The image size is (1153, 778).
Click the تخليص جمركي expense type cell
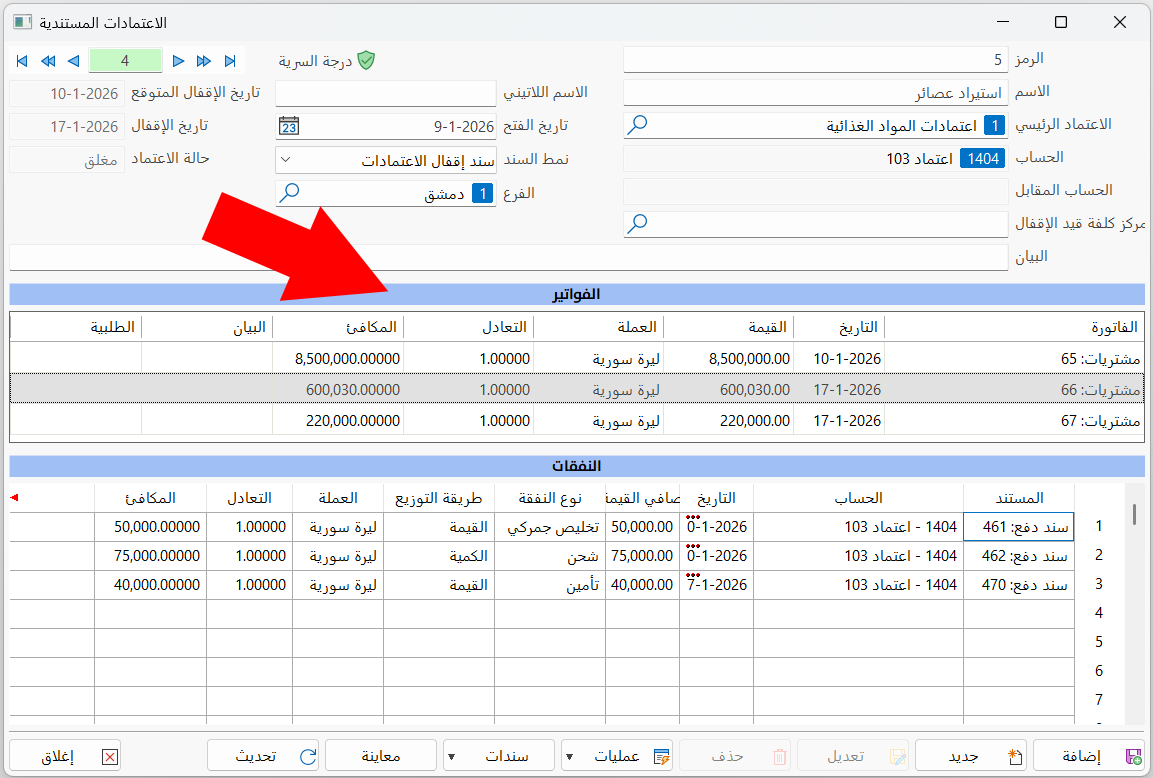click(x=550, y=527)
